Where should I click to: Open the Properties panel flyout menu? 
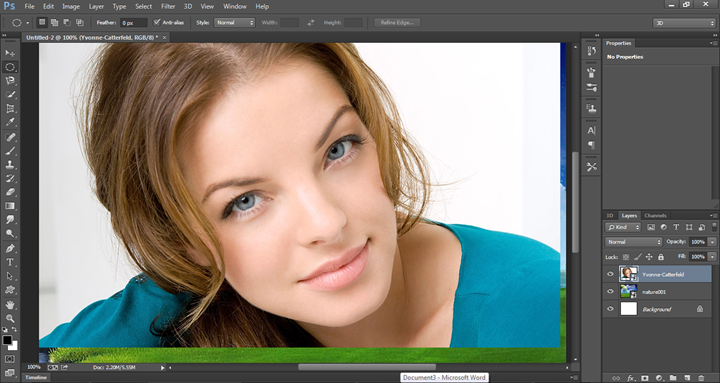tap(713, 43)
